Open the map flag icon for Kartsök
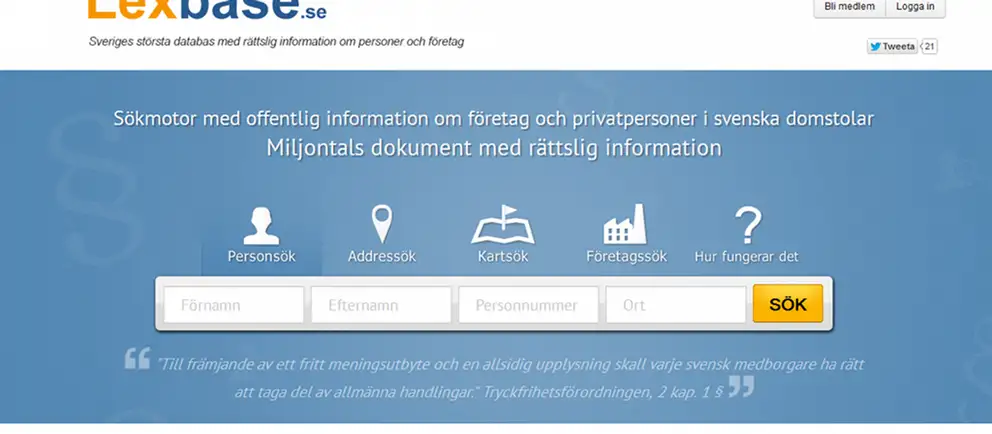The width and height of the screenshot is (992, 434). pyautogui.click(x=503, y=225)
